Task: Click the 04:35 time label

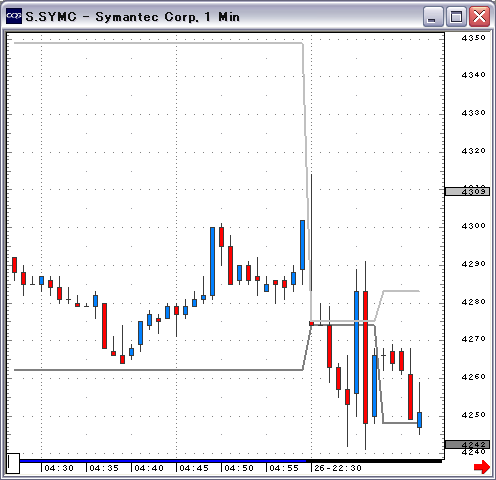Action: 104,468
